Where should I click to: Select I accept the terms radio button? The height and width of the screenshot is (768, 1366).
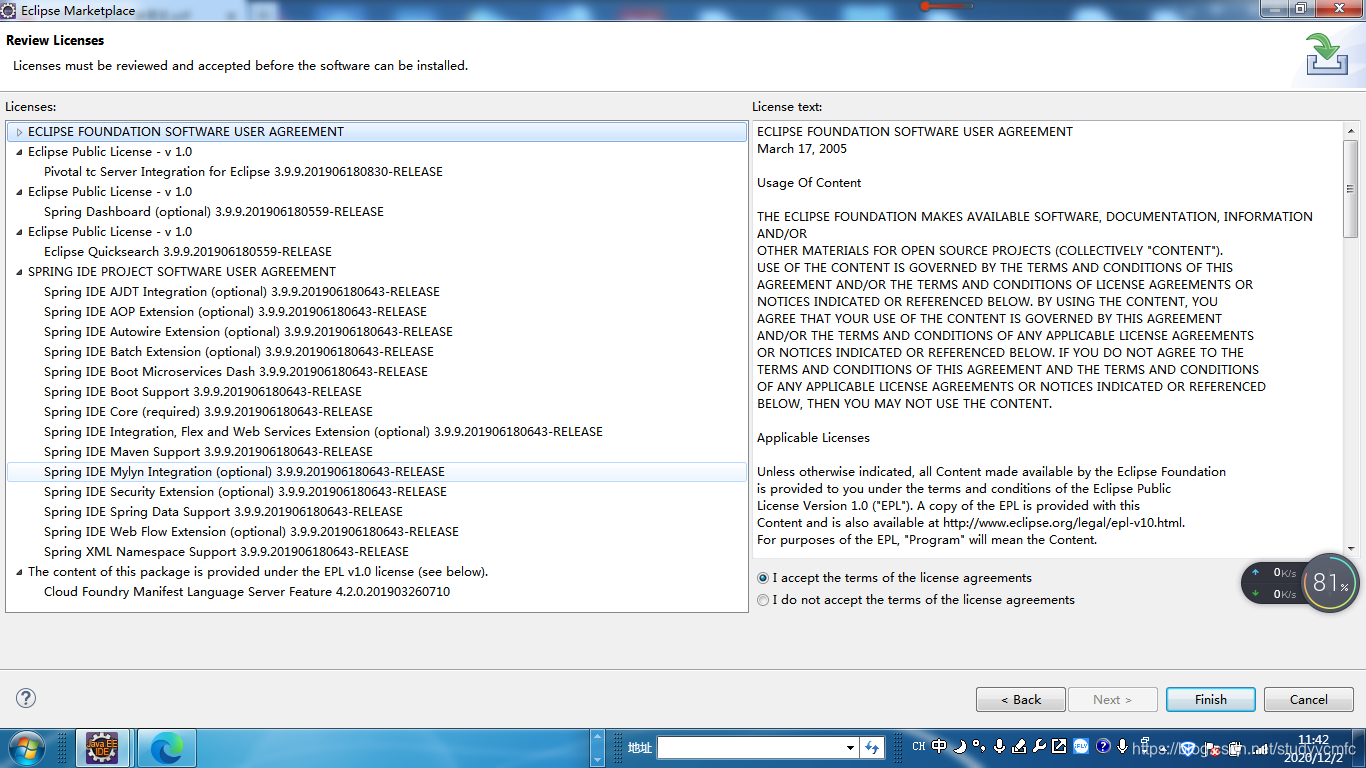click(764, 578)
